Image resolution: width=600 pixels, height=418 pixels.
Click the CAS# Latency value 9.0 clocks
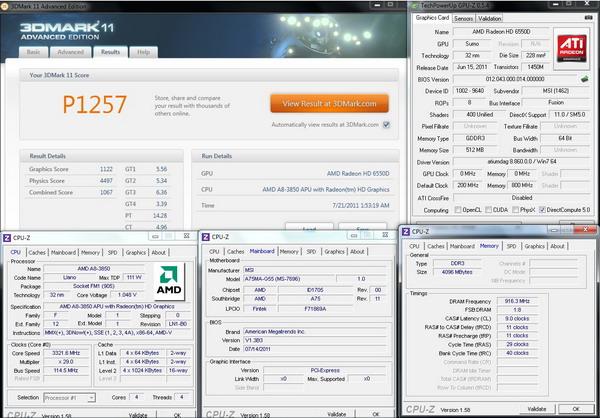click(x=517, y=318)
